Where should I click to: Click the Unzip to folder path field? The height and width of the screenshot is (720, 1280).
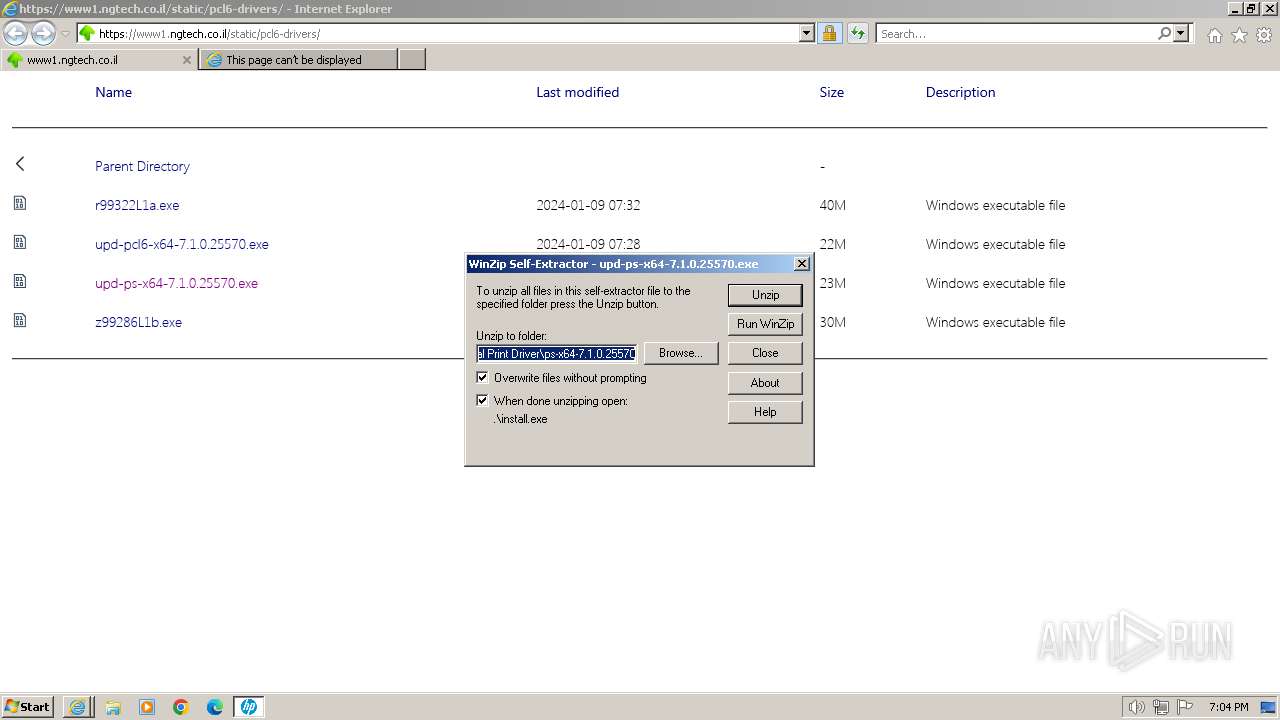pos(557,353)
